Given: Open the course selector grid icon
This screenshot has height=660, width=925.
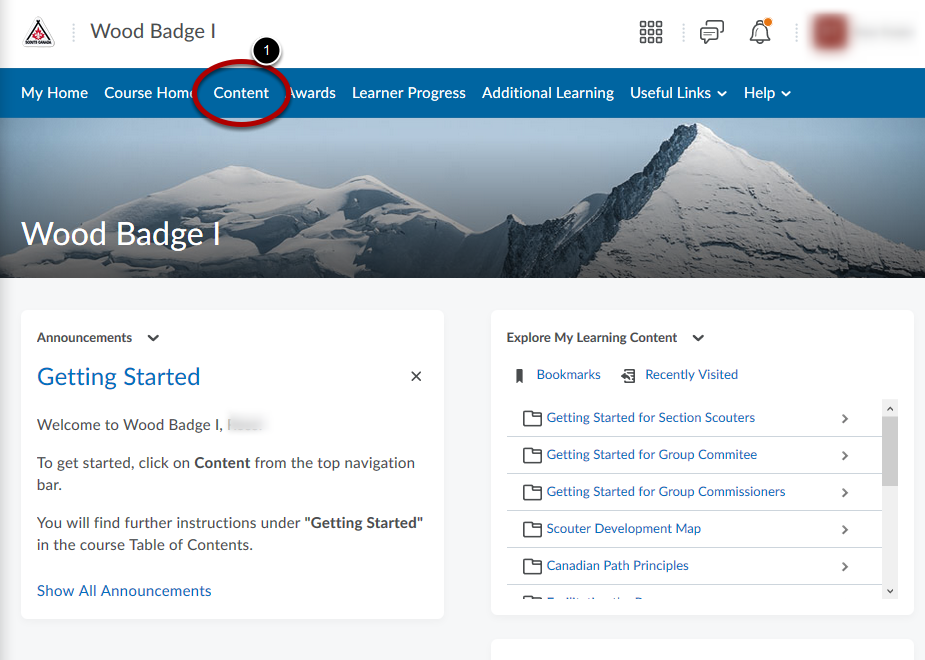Looking at the screenshot, I should pos(651,32).
